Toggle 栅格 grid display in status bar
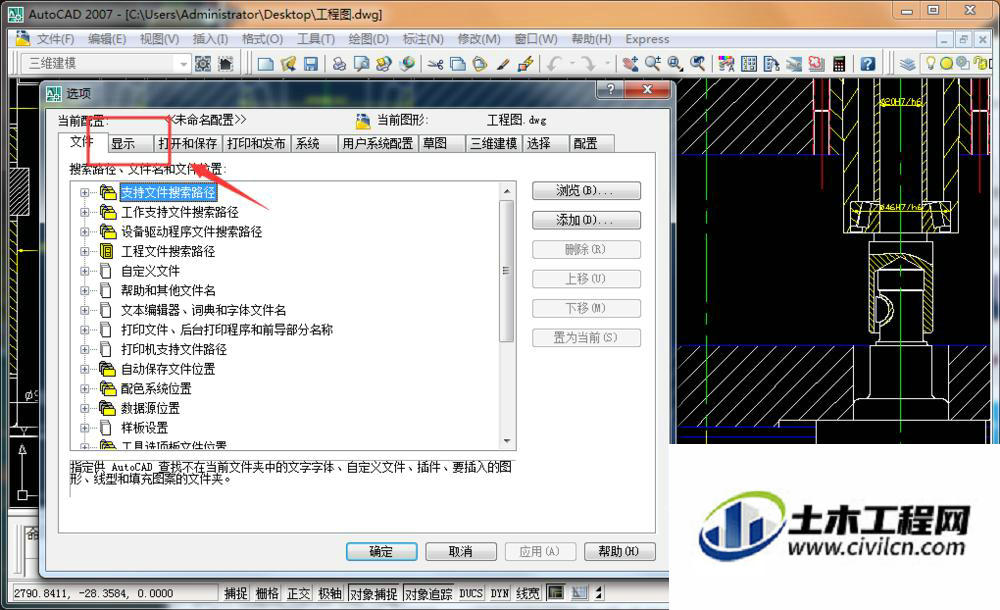The width and height of the screenshot is (1000, 610). tap(267, 593)
